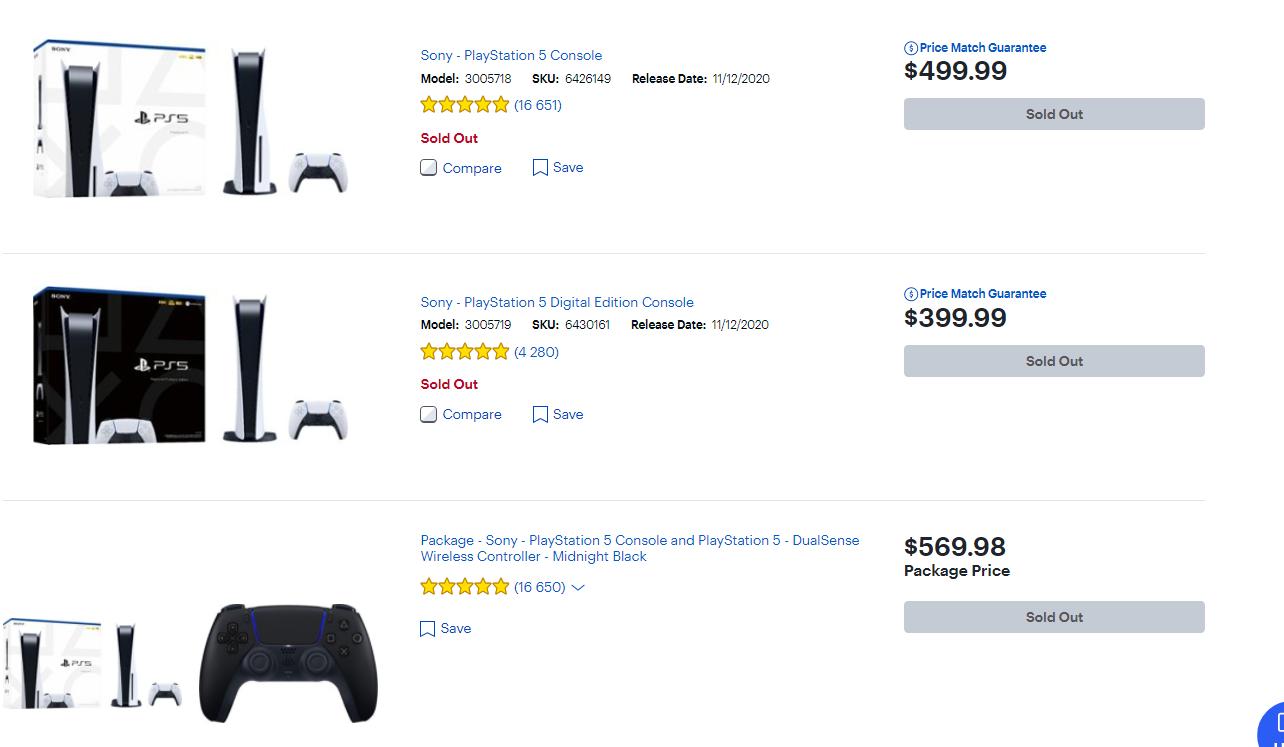The width and height of the screenshot is (1284, 747).
Task: Click the bookmark Save icon for PlayStation 5 Console
Action: [540, 168]
